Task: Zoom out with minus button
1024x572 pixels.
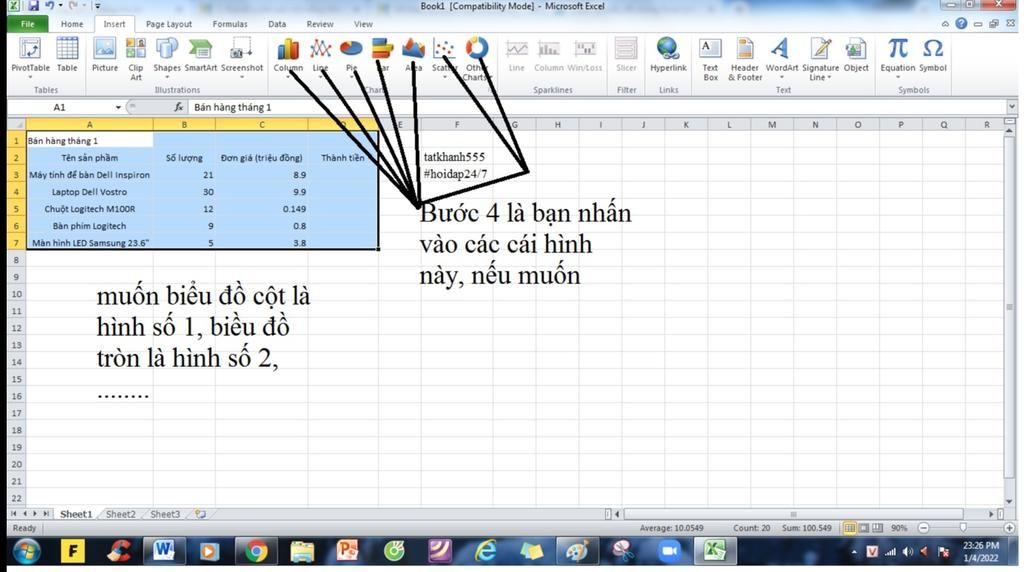Action: tap(923, 528)
